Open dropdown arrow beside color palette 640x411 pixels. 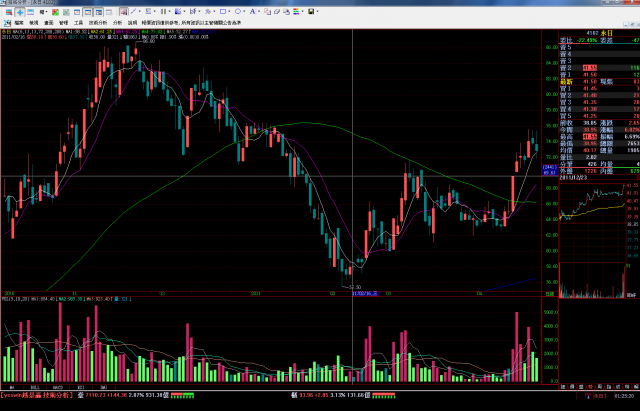[302, 11]
